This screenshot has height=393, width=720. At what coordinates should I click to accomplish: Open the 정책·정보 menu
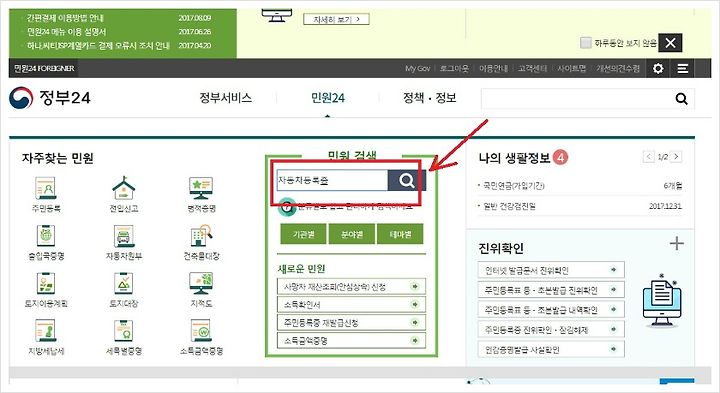(429, 98)
